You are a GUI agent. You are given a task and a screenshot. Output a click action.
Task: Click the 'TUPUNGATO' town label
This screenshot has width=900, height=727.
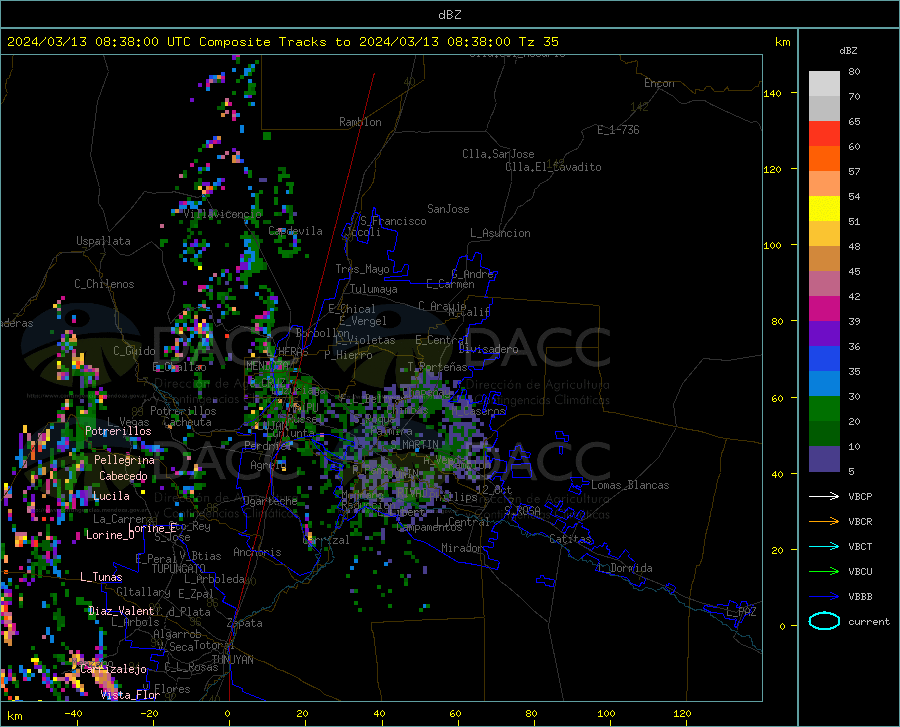point(179,569)
